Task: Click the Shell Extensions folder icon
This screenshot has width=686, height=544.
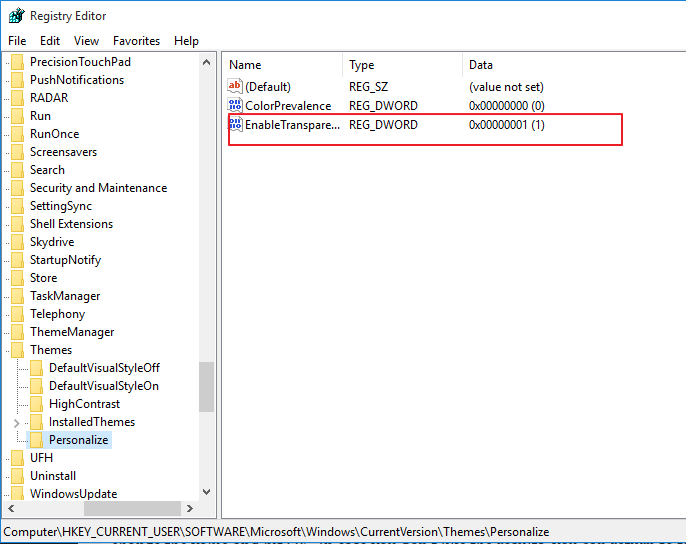Action: click(x=18, y=224)
